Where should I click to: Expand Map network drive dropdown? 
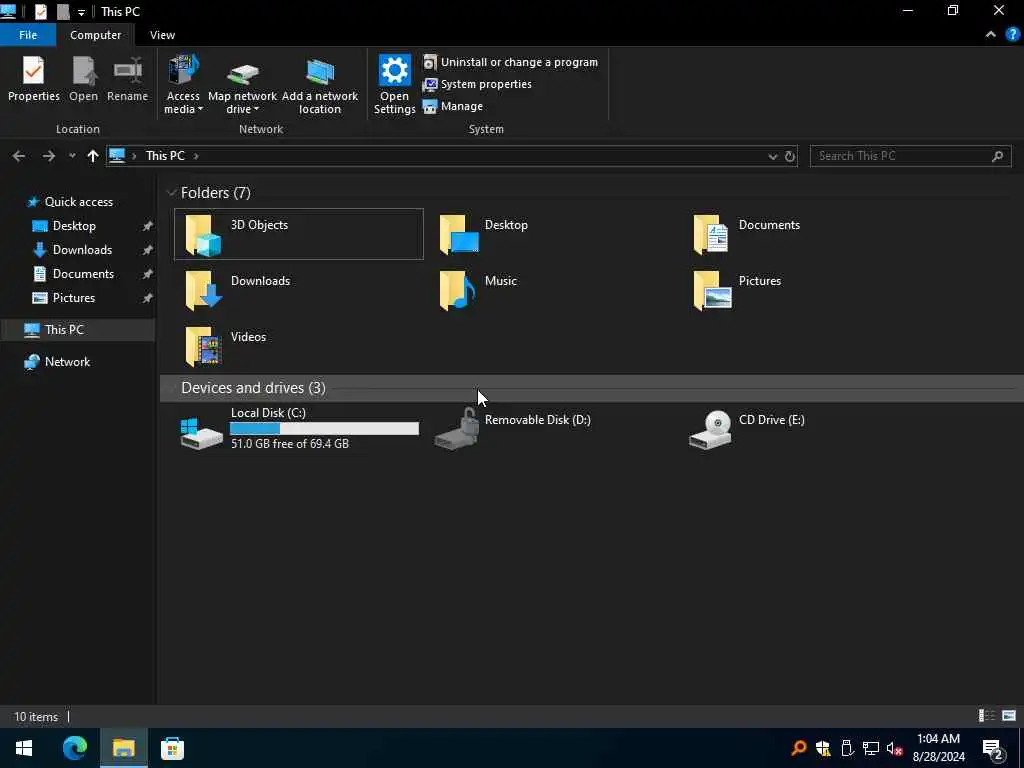click(242, 85)
